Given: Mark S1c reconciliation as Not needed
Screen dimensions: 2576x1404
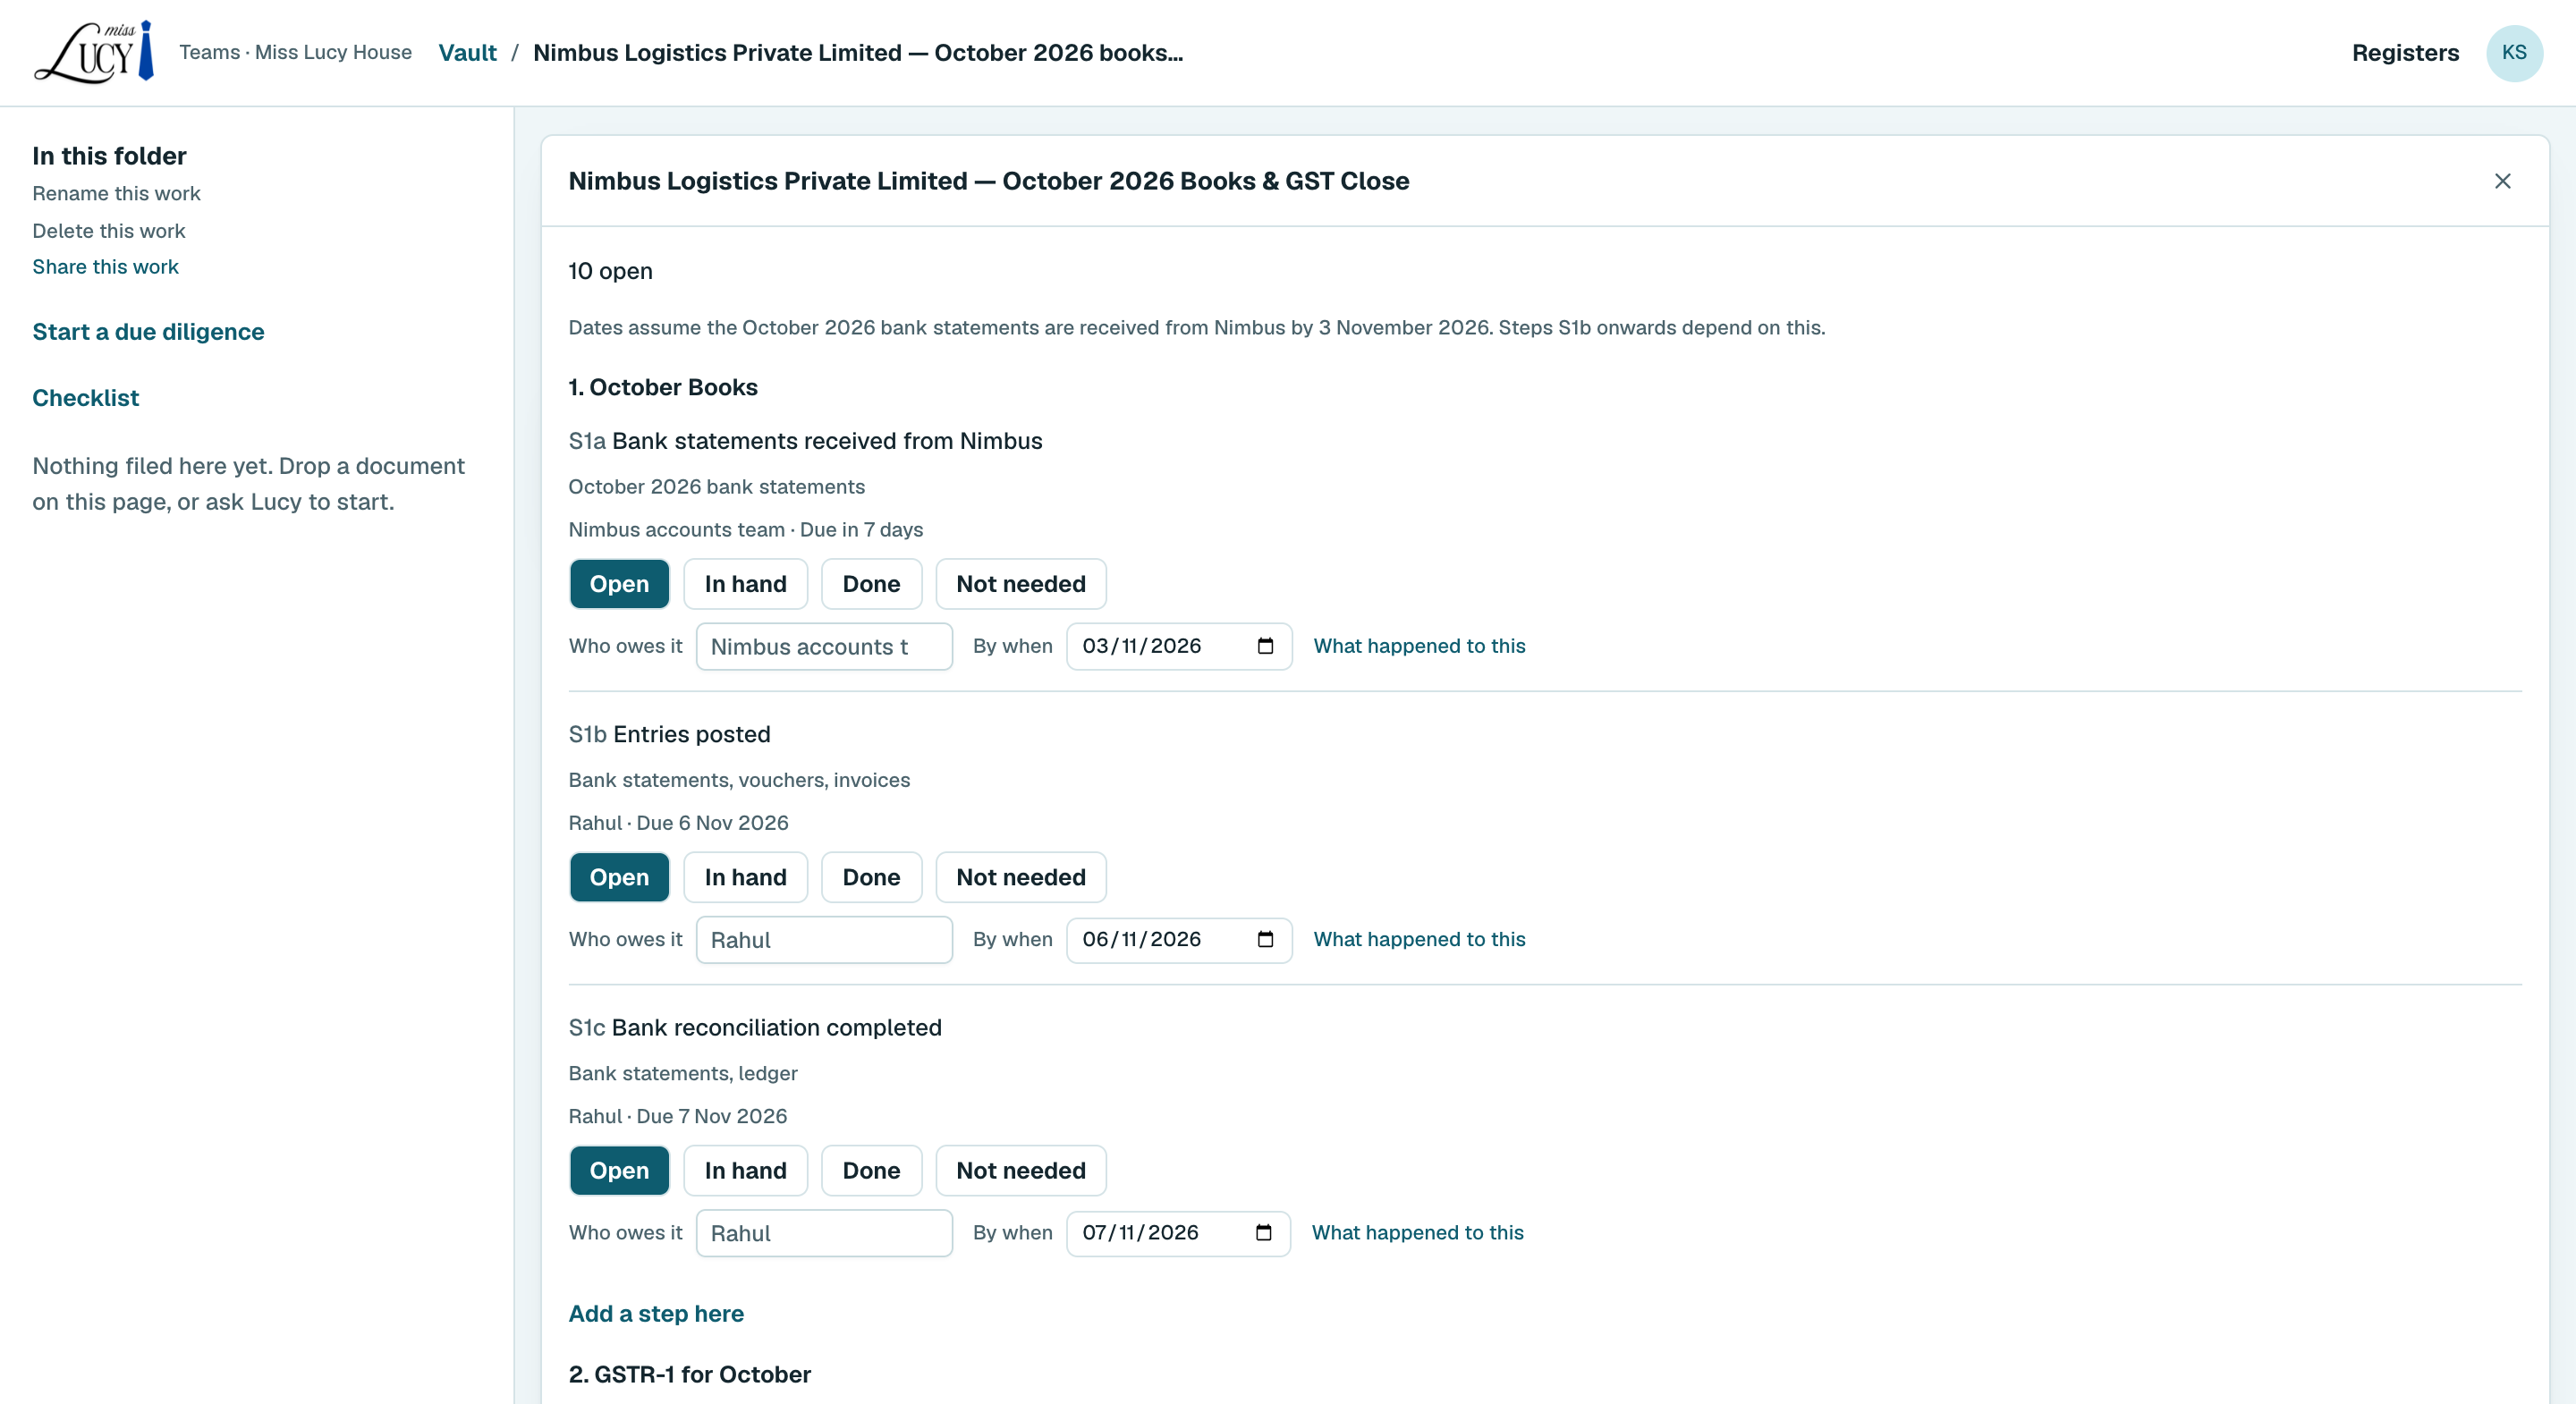Looking at the screenshot, I should coord(1020,1170).
